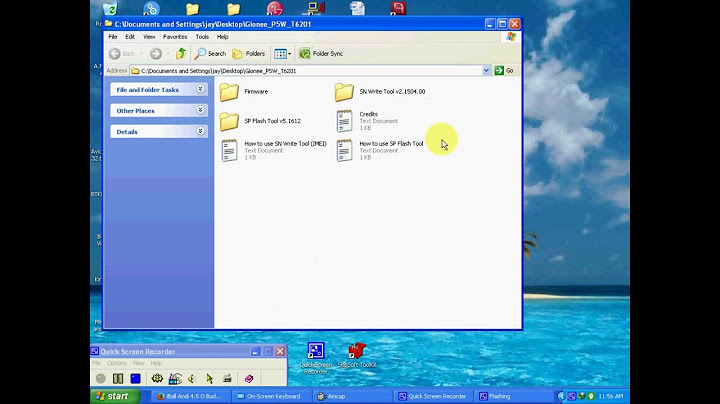Open the Help menu in Explorer

click(223, 37)
